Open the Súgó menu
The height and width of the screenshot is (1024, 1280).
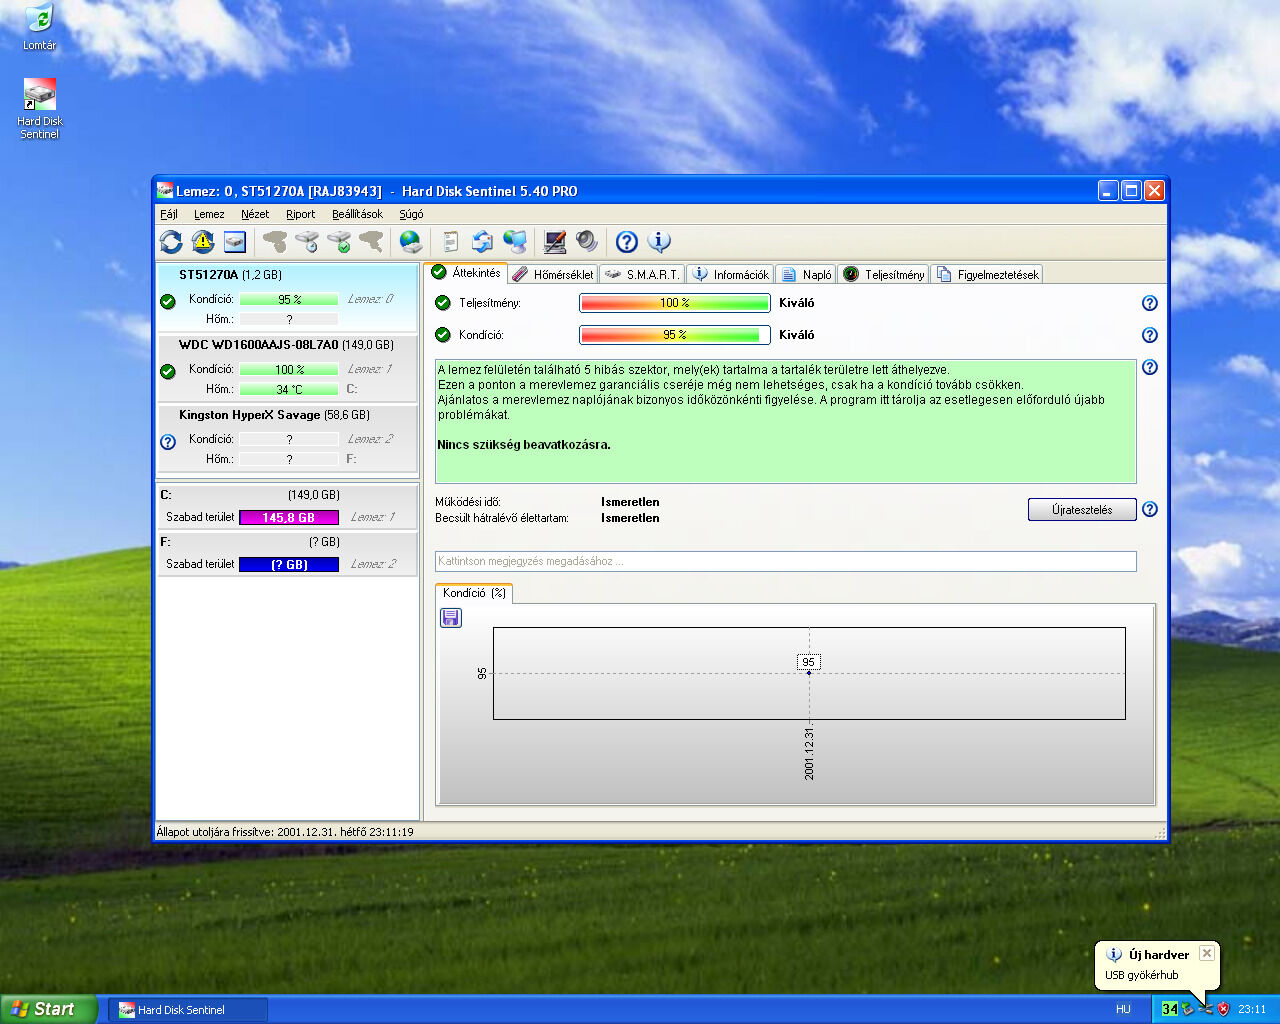click(x=411, y=214)
